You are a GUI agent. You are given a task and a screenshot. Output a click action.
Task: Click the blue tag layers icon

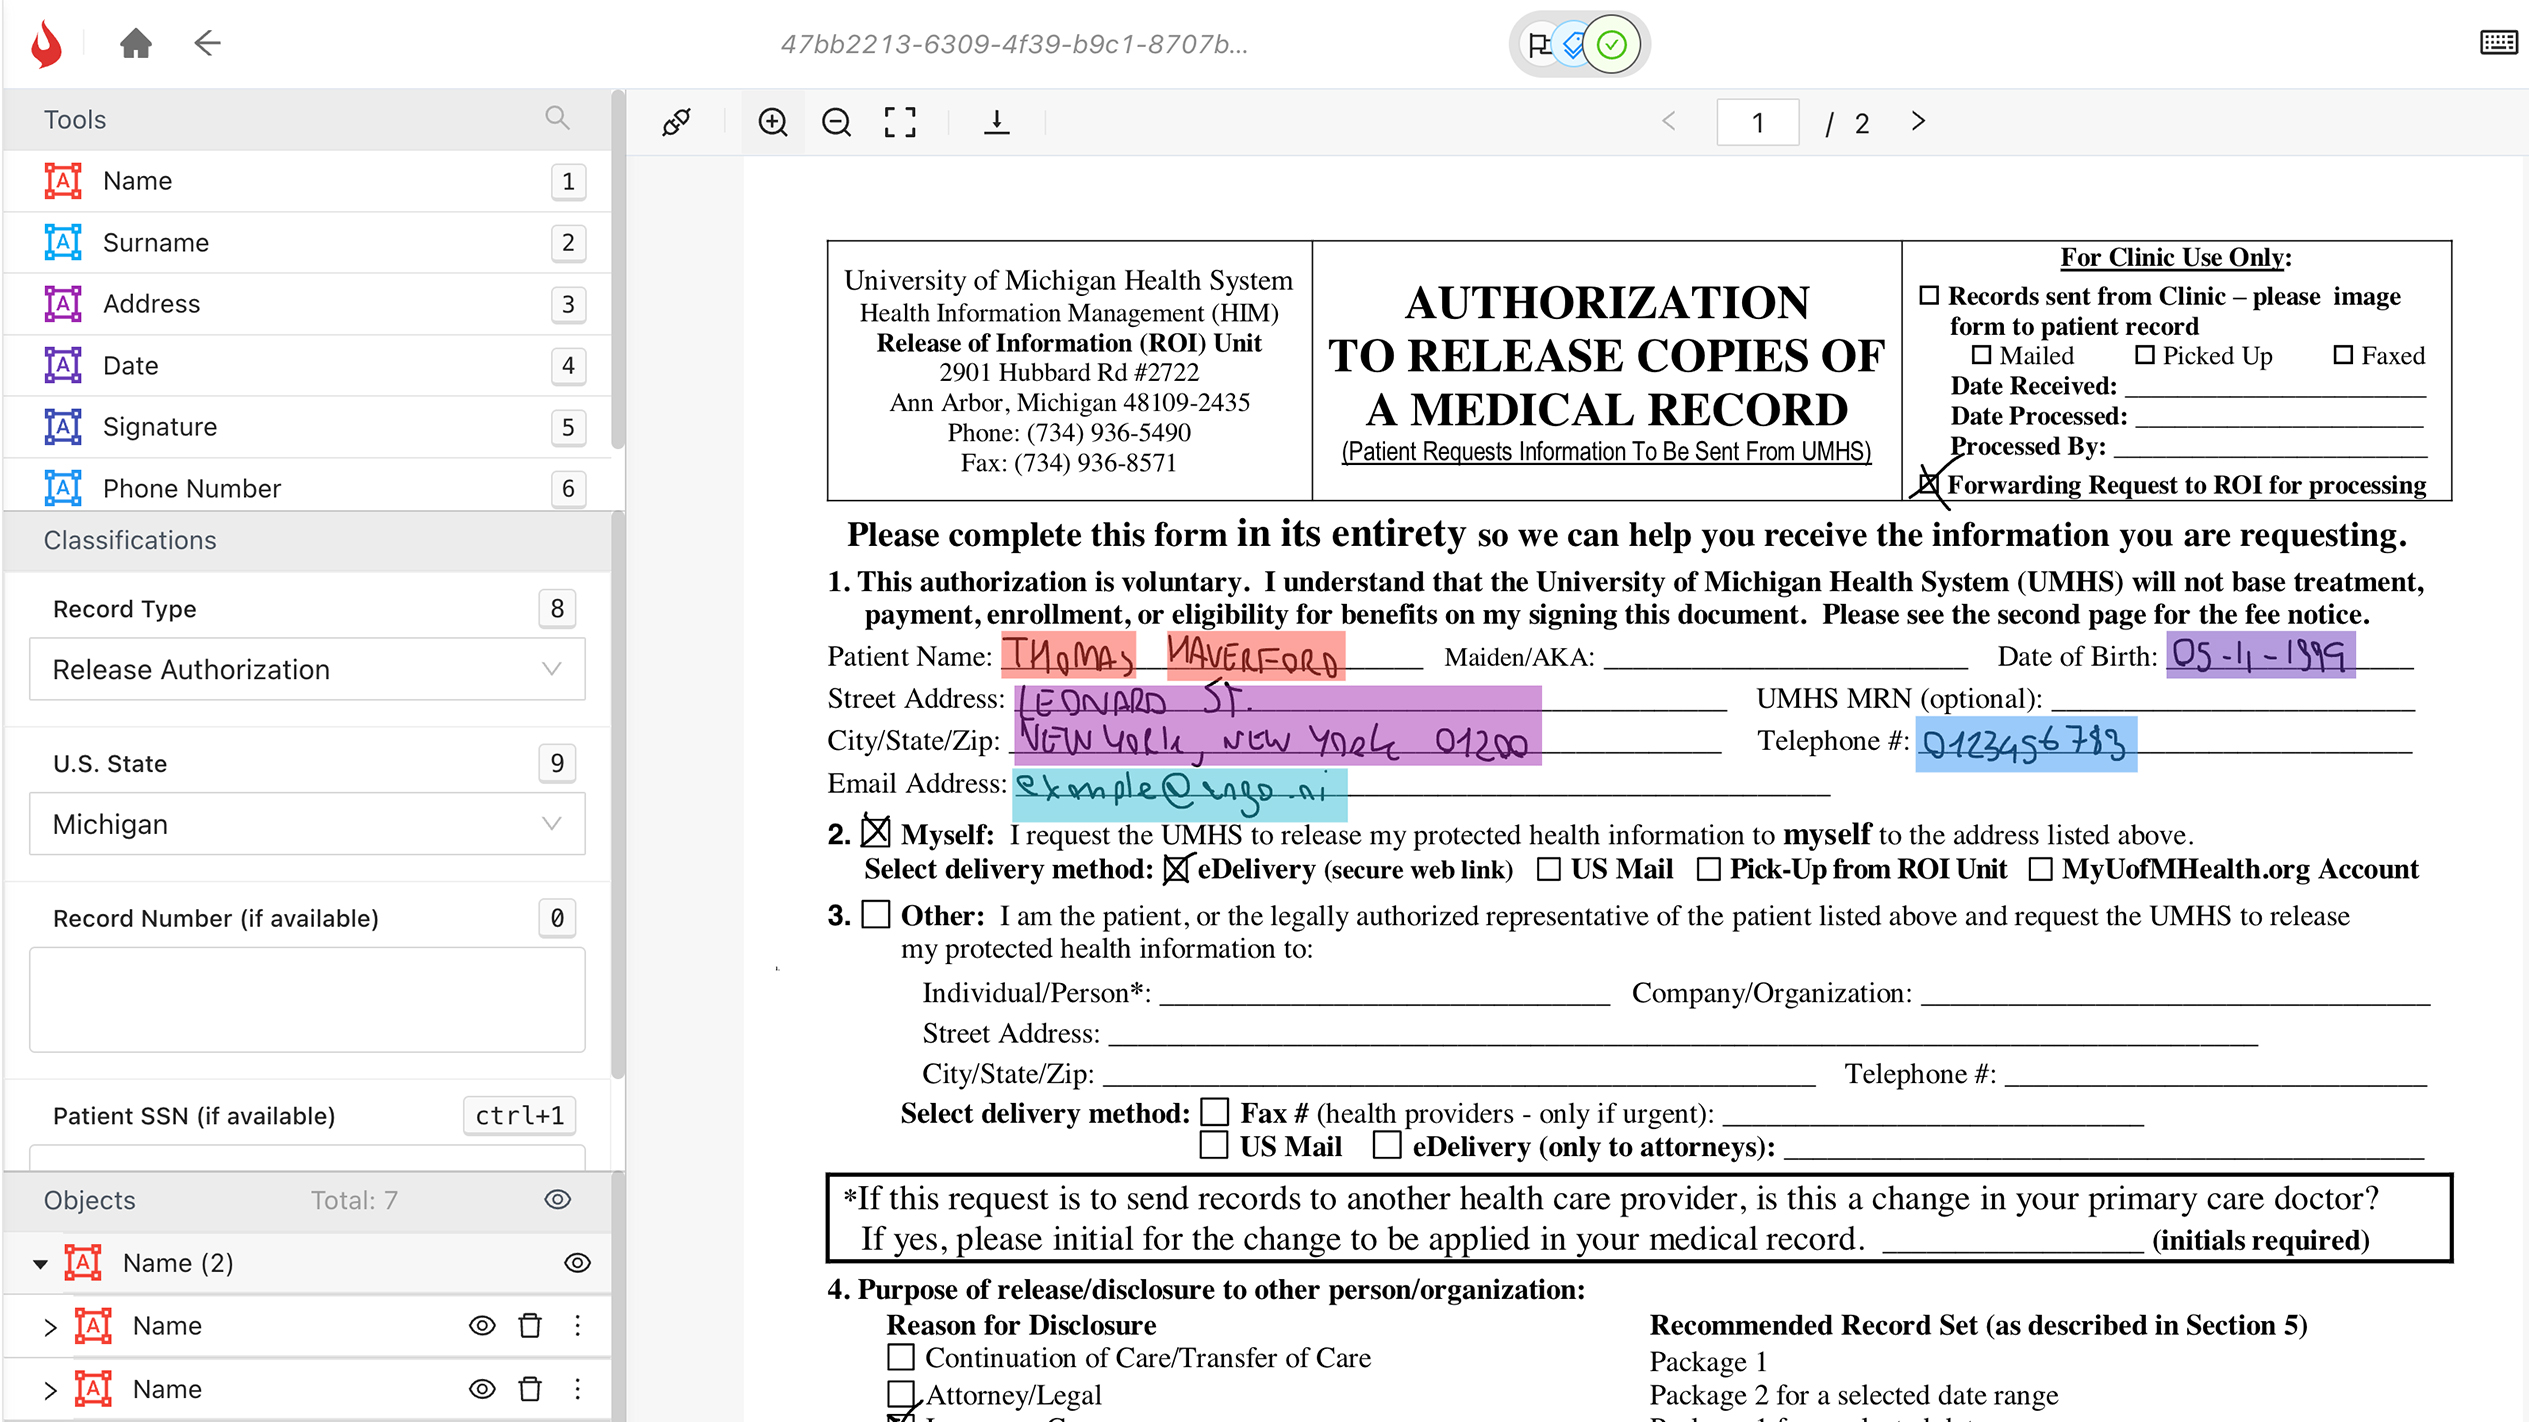point(1574,45)
